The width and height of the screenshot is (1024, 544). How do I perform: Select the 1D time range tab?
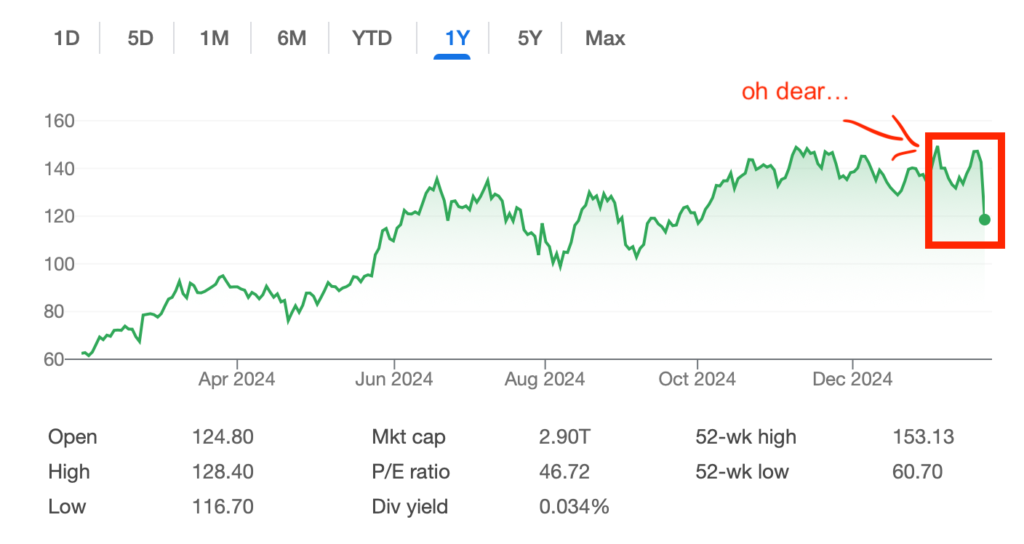(66, 39)
